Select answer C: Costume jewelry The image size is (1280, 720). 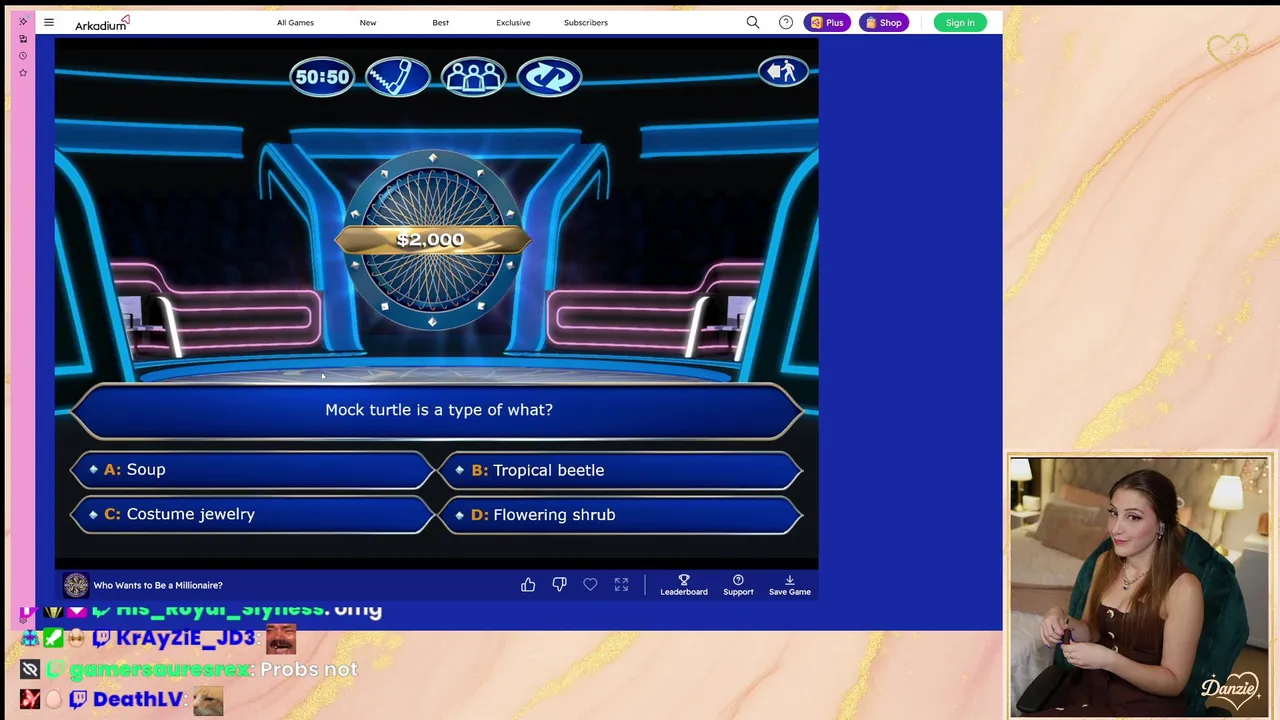pyautogui.click(x=253, y=514)
